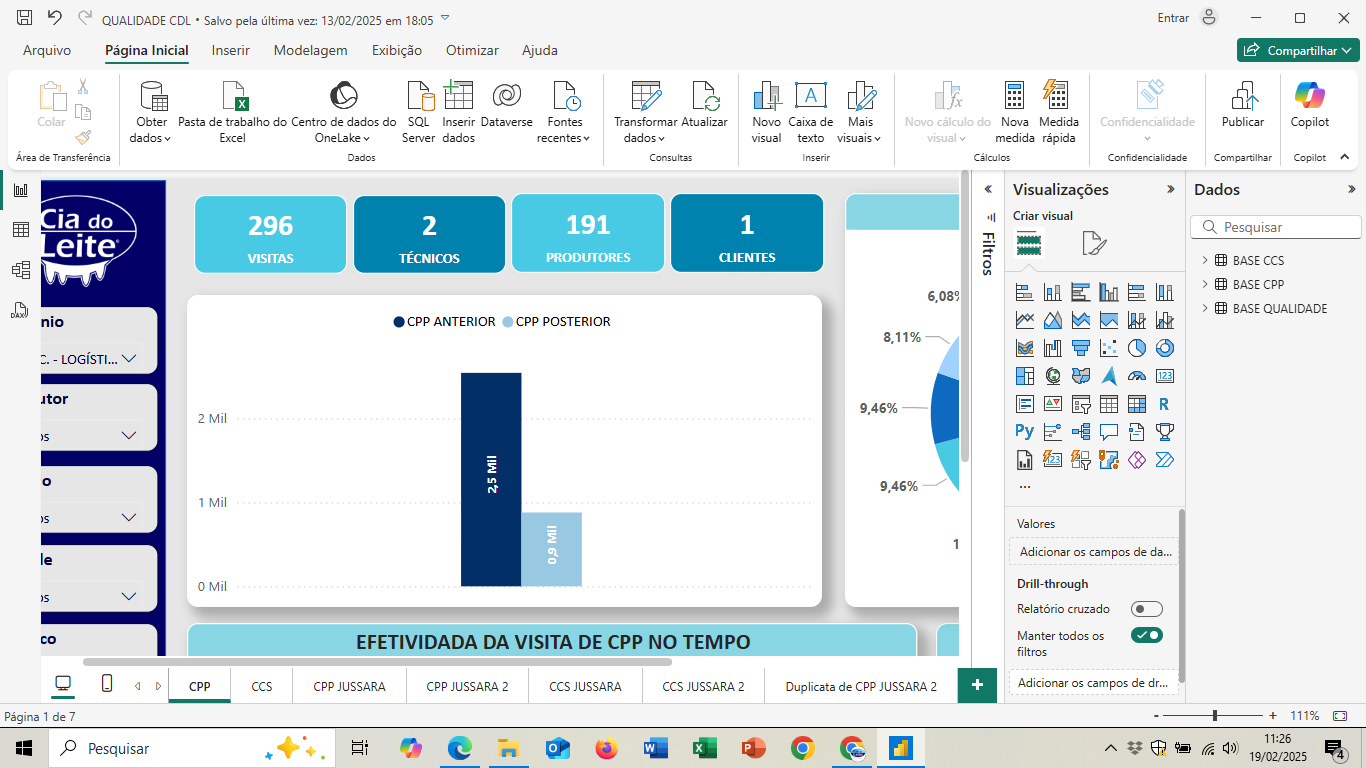Toggle Relatório cruzado switch
The width and height of the screenshot is (1366, 768).
pyautogui.click(x=1147, y=609)
